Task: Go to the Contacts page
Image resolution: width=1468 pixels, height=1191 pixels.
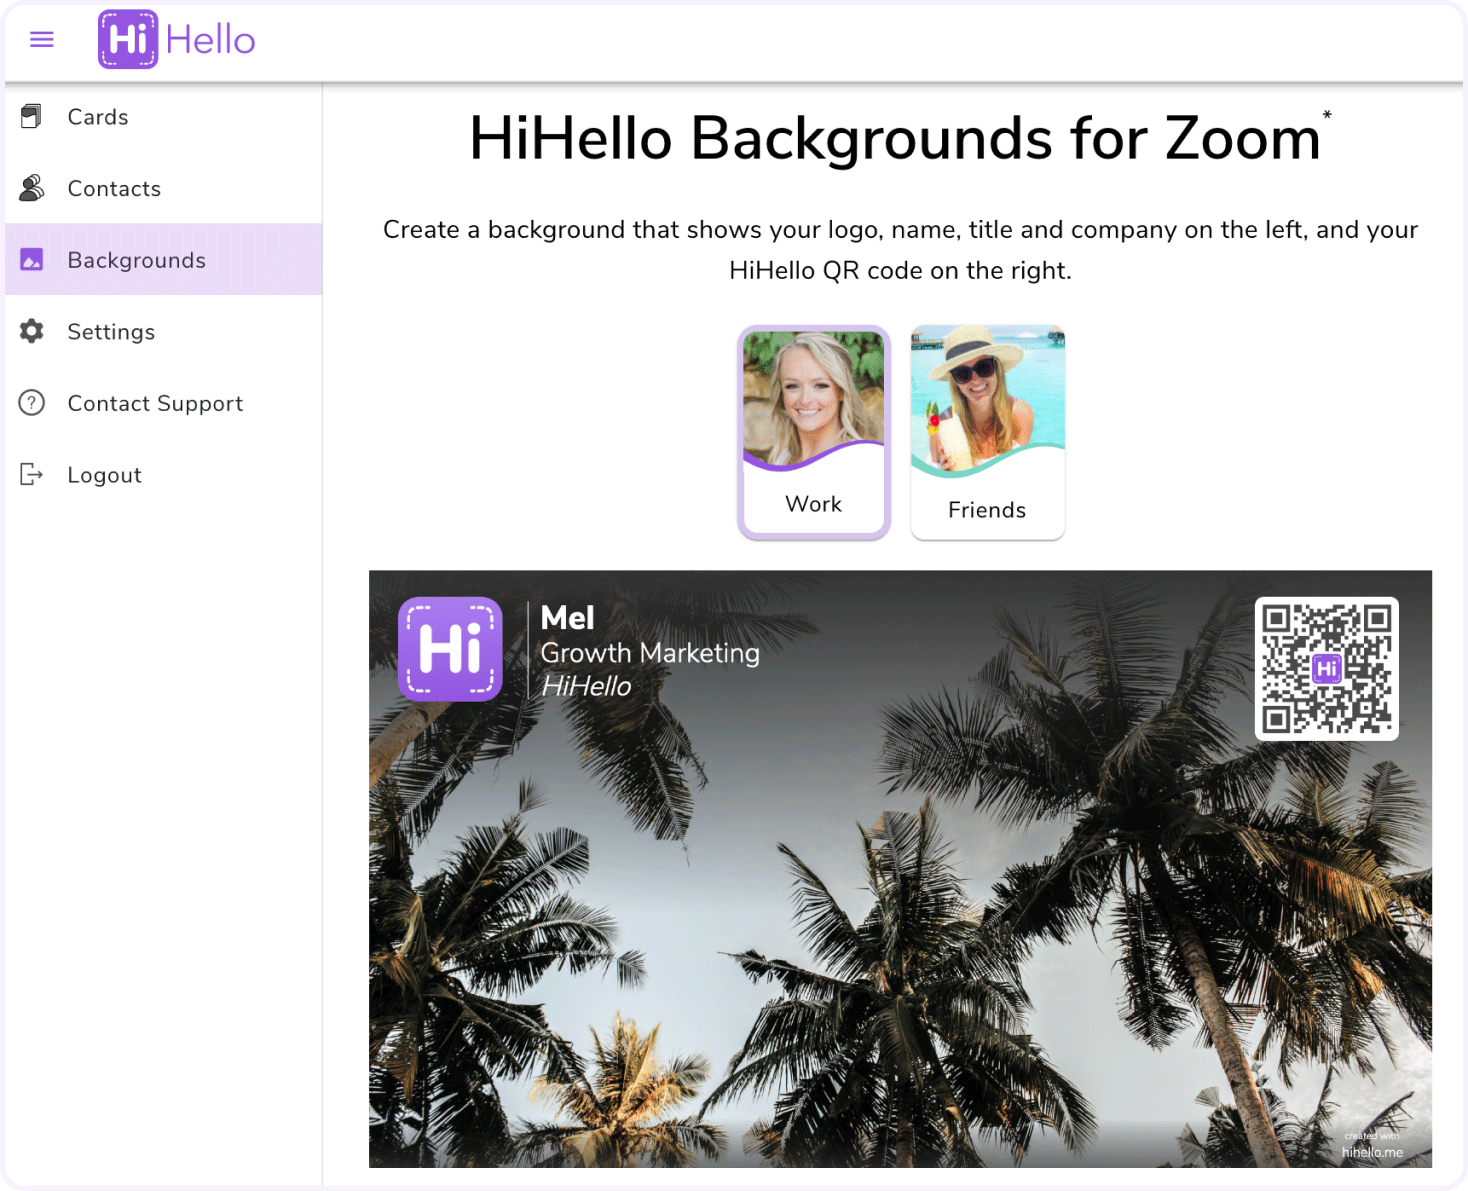Action: (x=164, y=188)
